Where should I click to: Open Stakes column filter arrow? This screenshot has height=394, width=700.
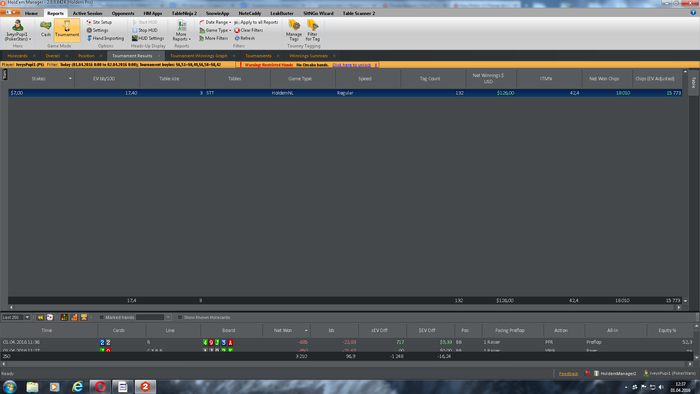click(70, 79)
